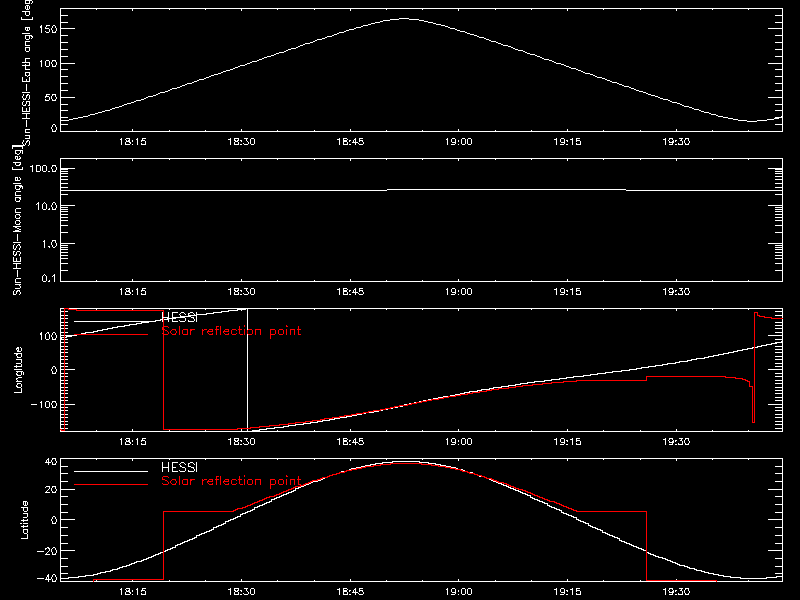Click the 18:15 time label under Moon angle plot
Viewport: 800px width, 600px height.
click(133, 292)
